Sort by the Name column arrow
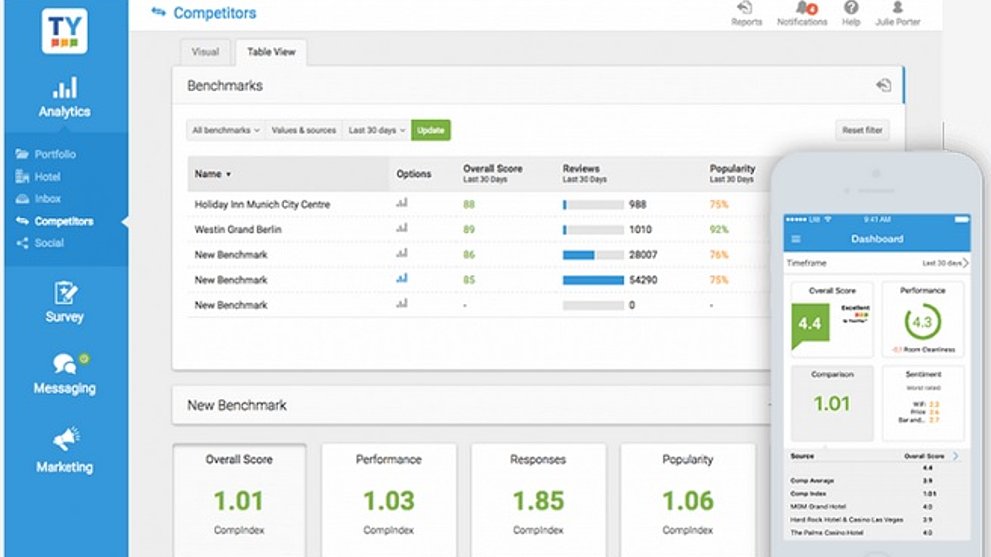The image size is (991, 557). [x=228, y=174]
